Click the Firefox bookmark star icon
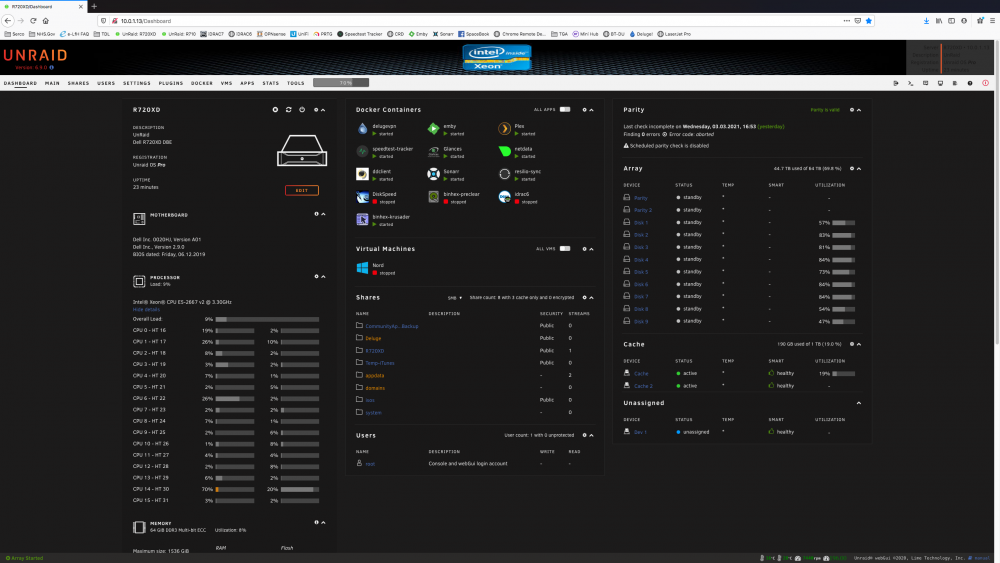Viewport: 1000px width, 563px height. (x=869, y=20)
